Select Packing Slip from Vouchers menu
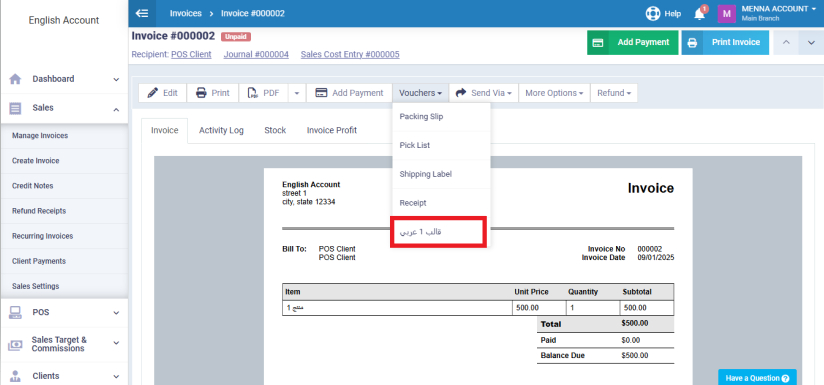Screen dimensions: 824x385 (441, 117)
